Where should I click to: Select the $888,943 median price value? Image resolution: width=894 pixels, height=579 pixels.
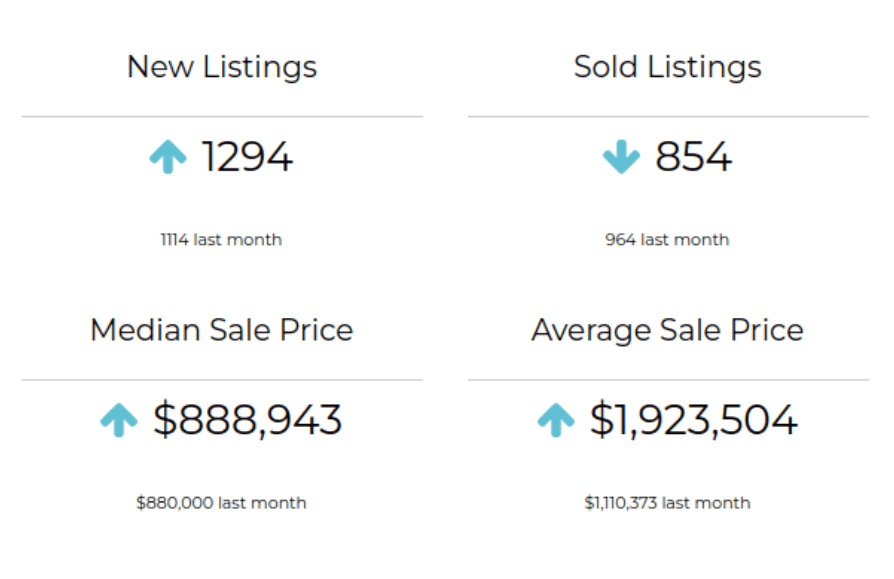coord(247,420)
